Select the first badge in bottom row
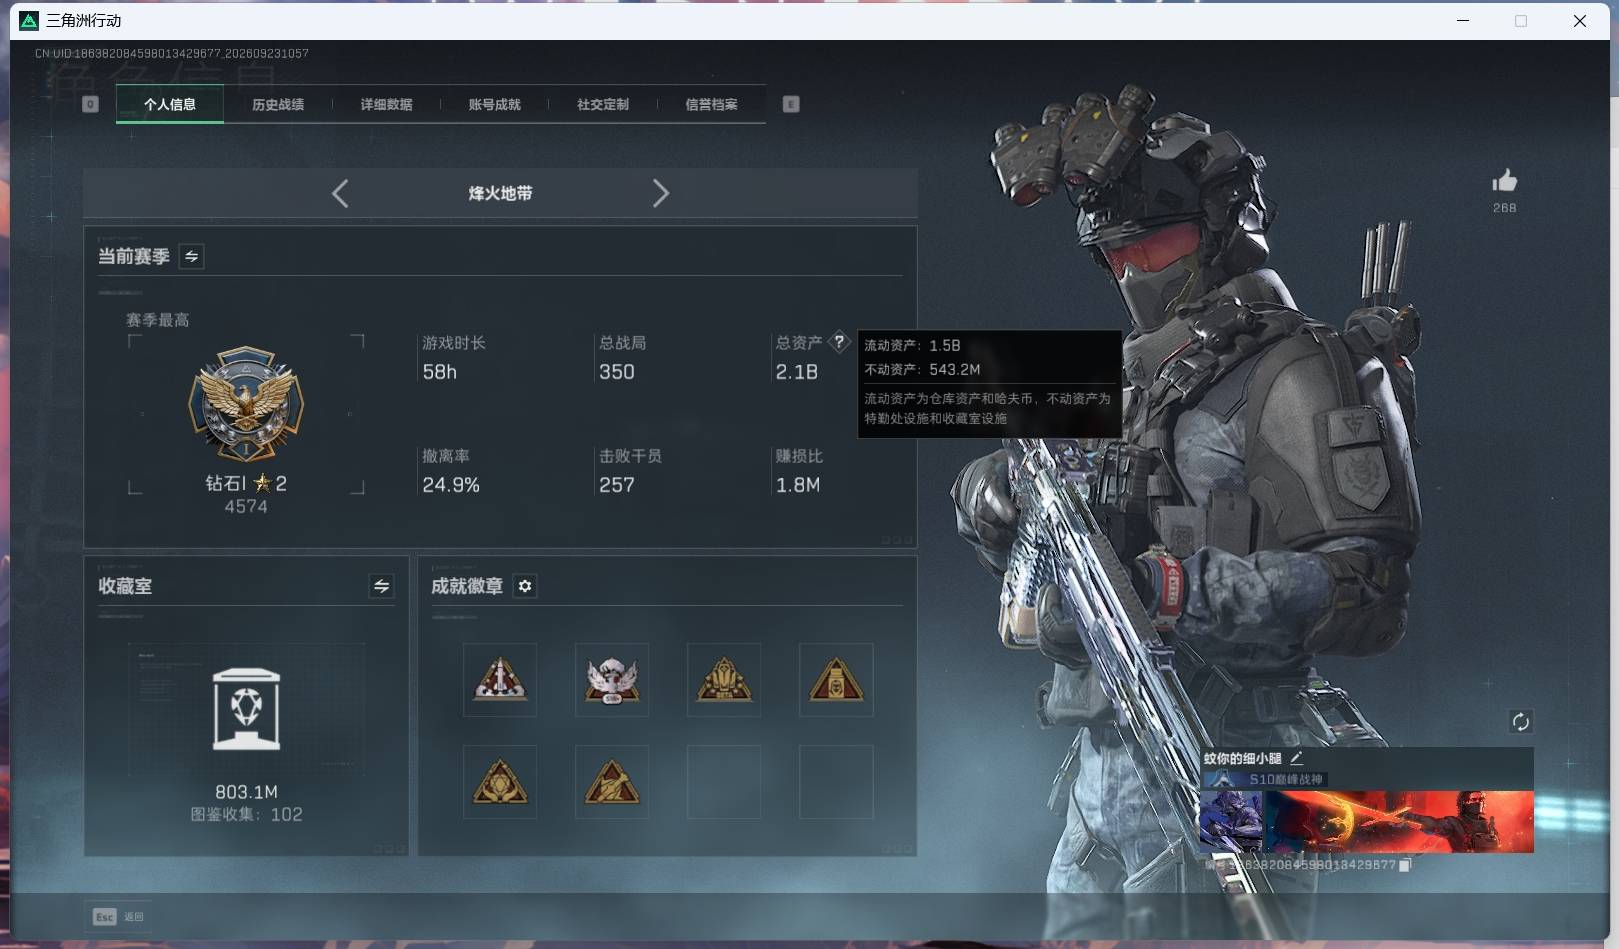 pyautogui.click(x=500, y=782)
